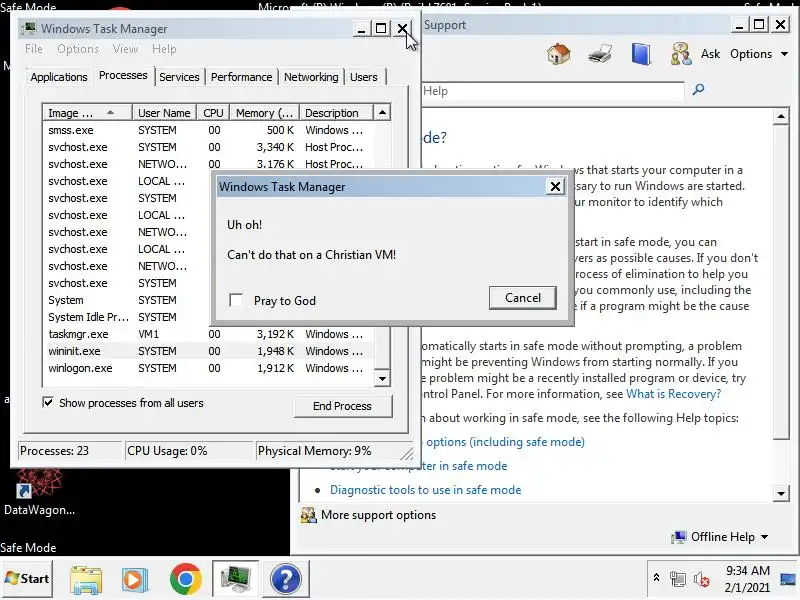The image size is (800, 600).
Task: Expand the Help Options dropdown
Action: 759,54
